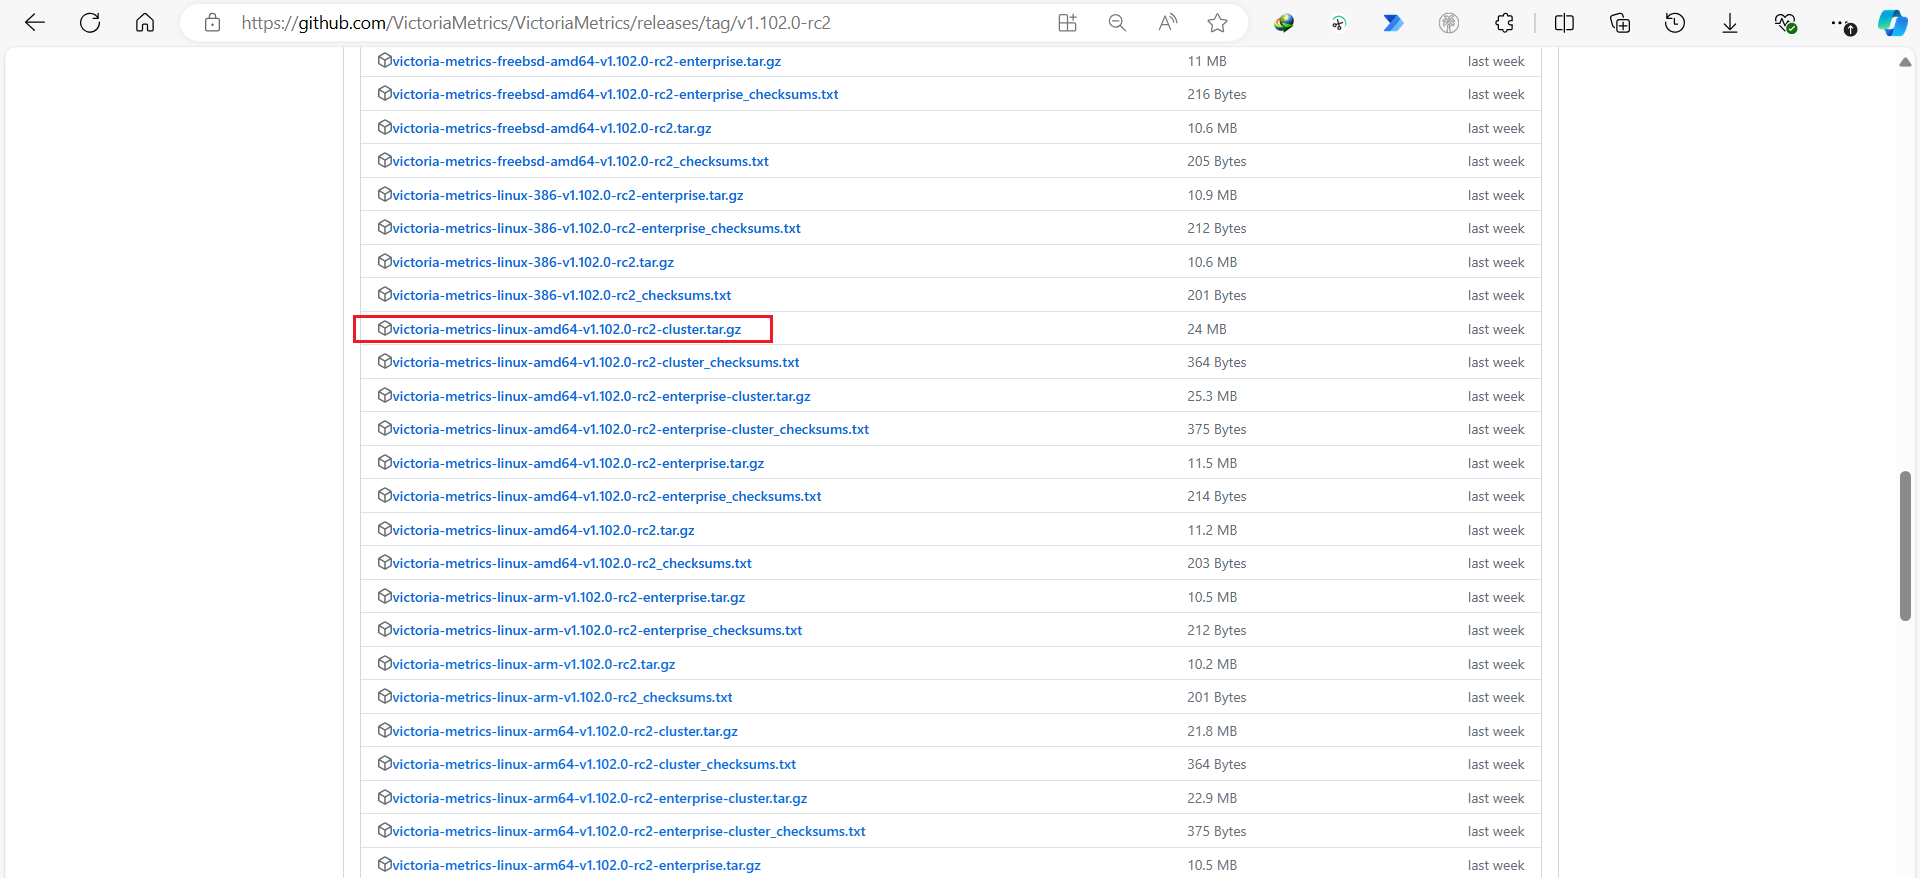Click the 24 MB size value
Screen dimensions: 1920x878
(x=1207, y=329)
